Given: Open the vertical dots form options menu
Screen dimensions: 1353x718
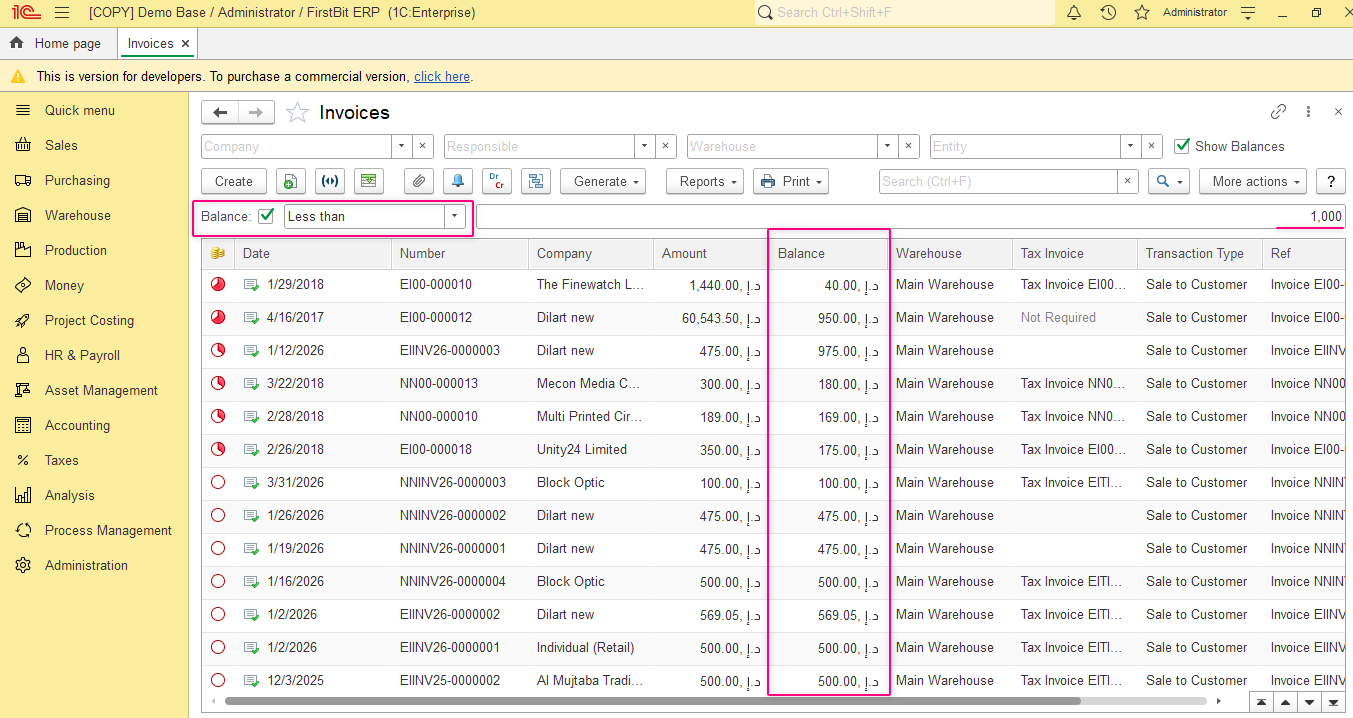Looking at the screenshot, I should click(1308, 112).
